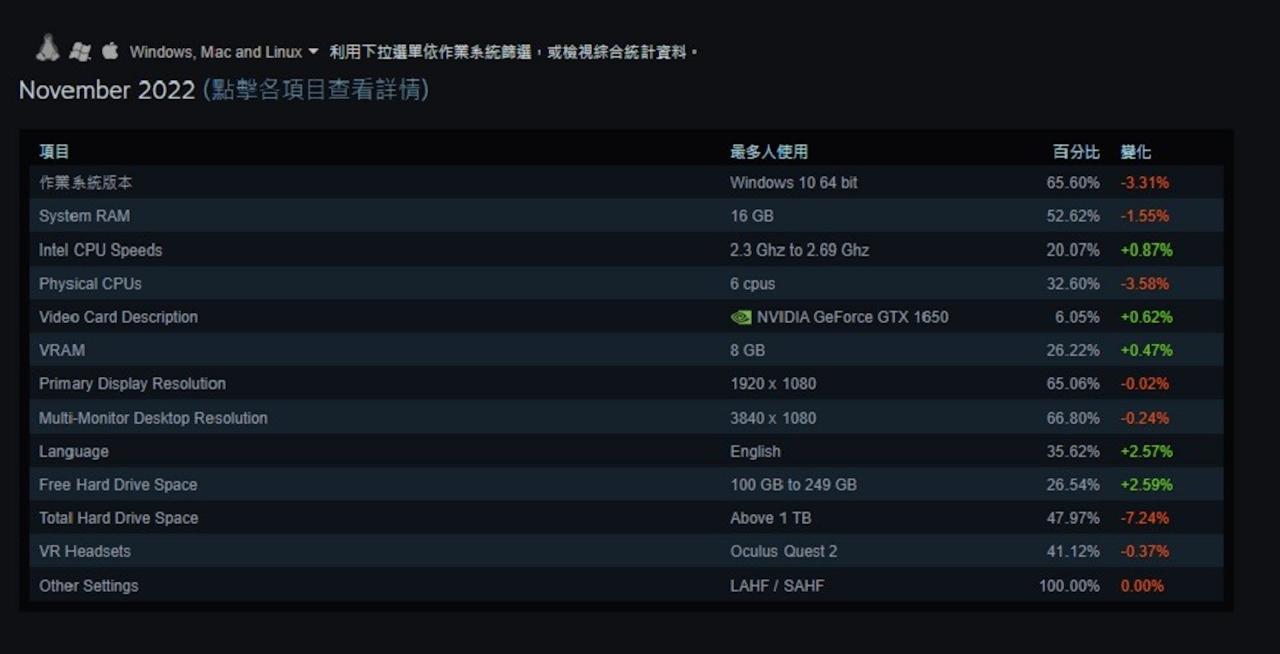Show Total Hard Drive Space details

point(118,518)
